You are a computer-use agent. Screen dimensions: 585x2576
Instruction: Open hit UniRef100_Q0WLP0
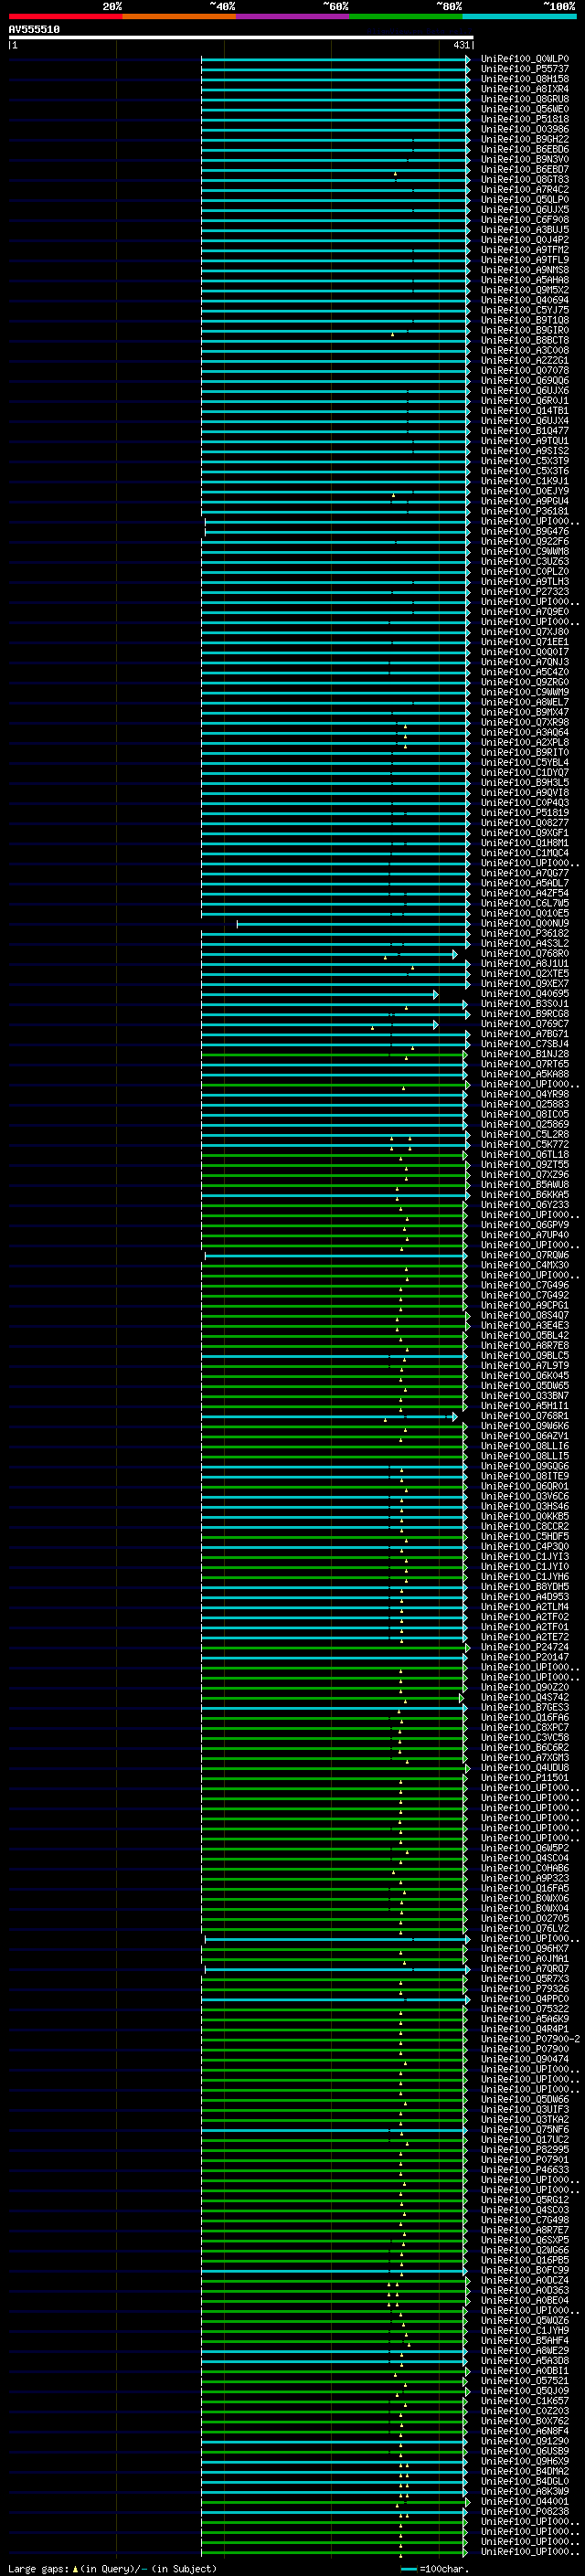pyautogui.click(x=525, y=59)
